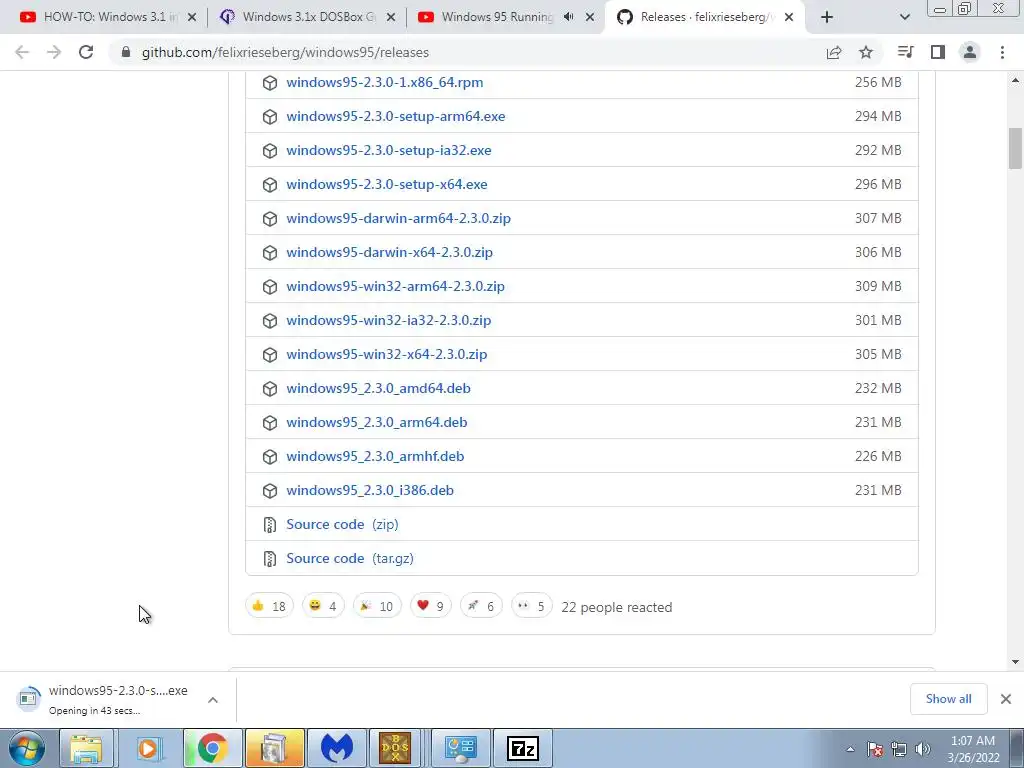Close the downloads bar
The height and width of the screenshot is (768, 1024).
[1006, 699]
